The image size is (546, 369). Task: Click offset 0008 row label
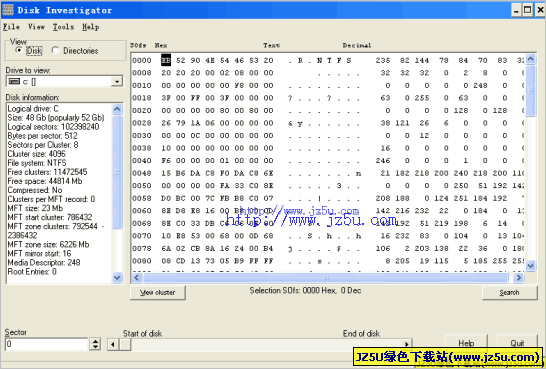[x=142, y=73]
